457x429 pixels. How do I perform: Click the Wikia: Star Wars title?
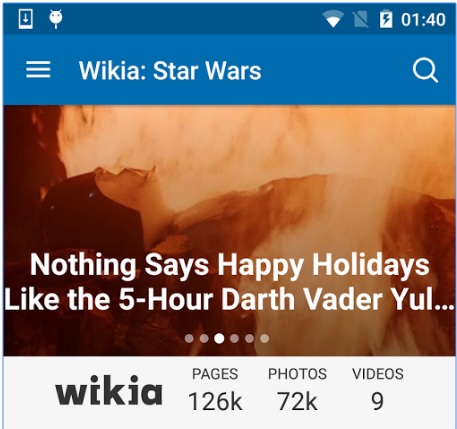[x=170, y=71]
